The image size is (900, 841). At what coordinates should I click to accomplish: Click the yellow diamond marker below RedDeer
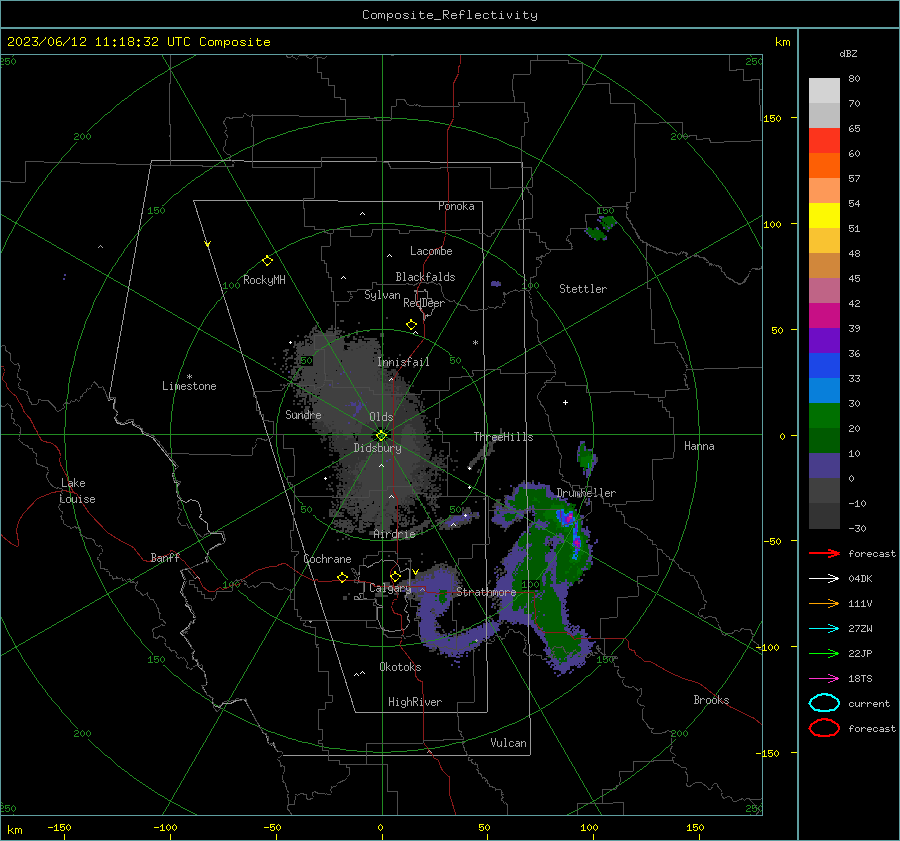(411, 325)
